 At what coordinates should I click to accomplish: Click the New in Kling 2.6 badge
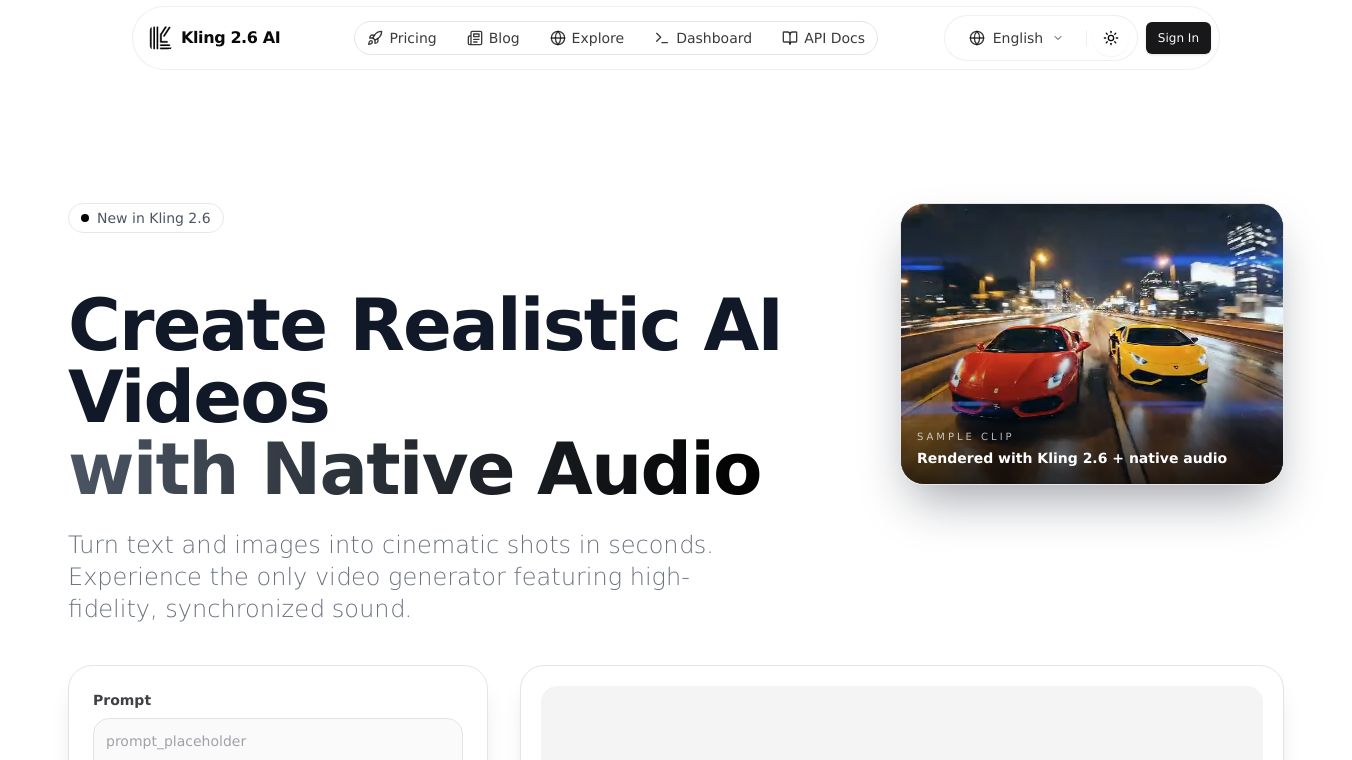click(146, 218)
